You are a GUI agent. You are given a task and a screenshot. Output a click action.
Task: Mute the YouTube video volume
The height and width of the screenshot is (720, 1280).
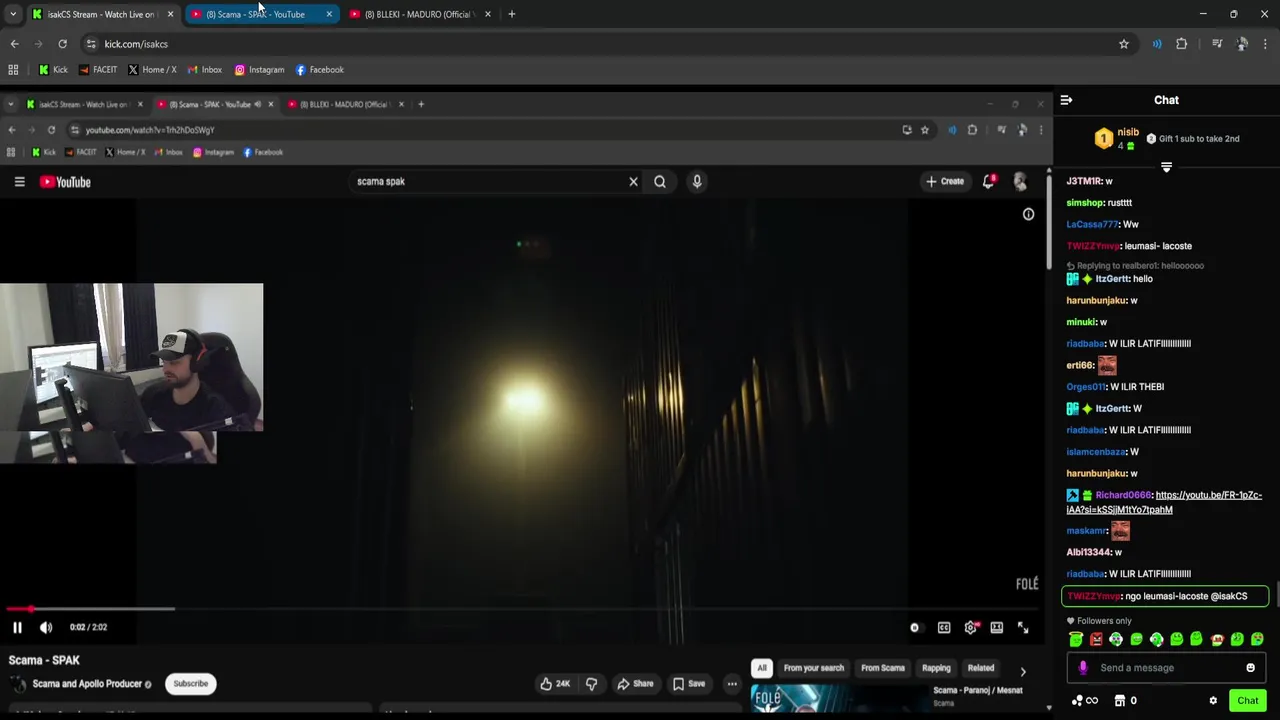[46, 627]
